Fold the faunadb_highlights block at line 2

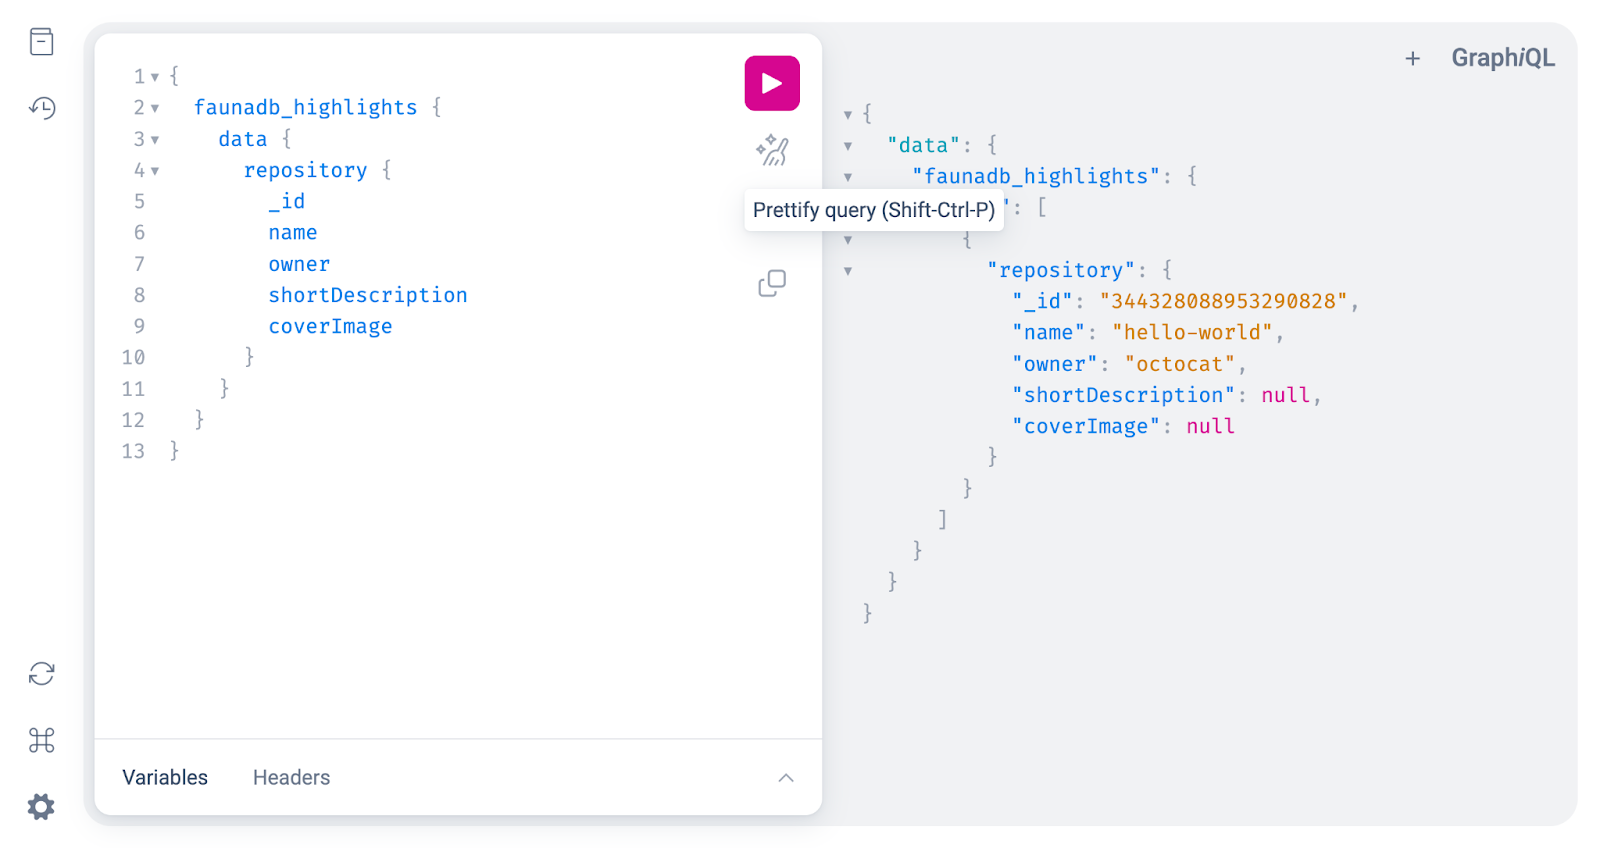click(x=155, y=108)
